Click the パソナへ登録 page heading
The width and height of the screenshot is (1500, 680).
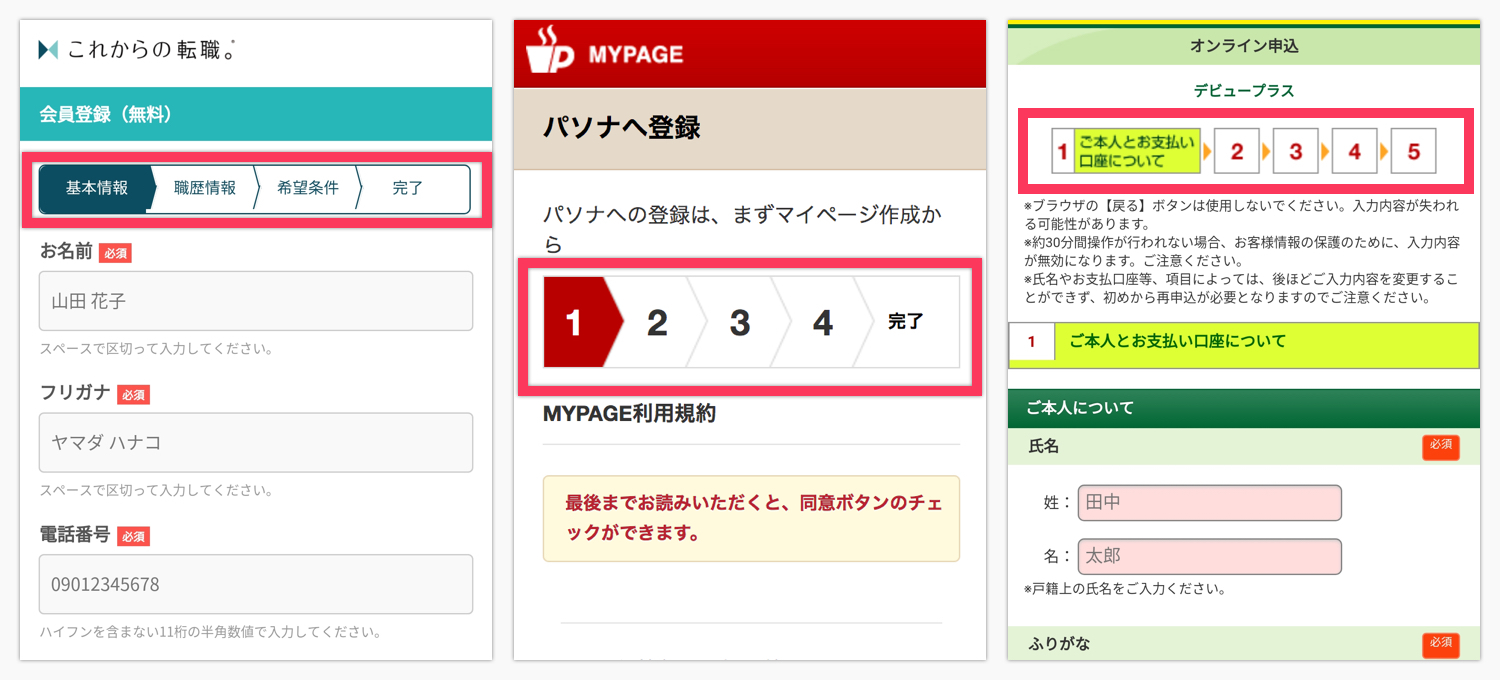[622, 128]
